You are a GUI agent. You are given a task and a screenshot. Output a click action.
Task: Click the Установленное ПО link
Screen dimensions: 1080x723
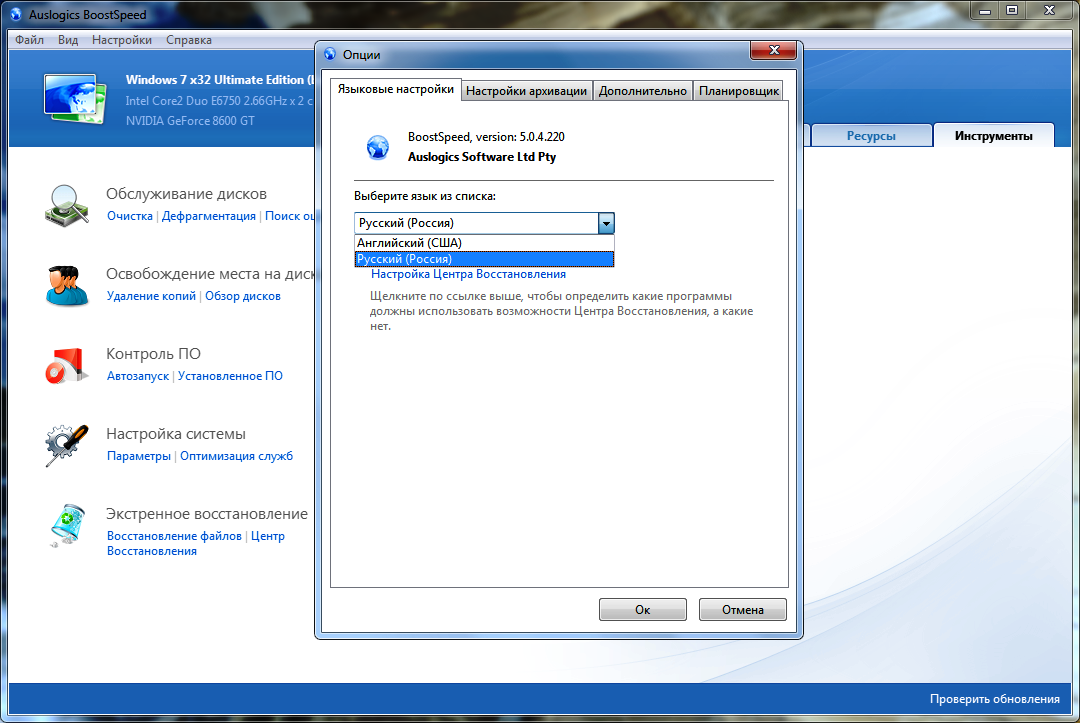[230, 376]
